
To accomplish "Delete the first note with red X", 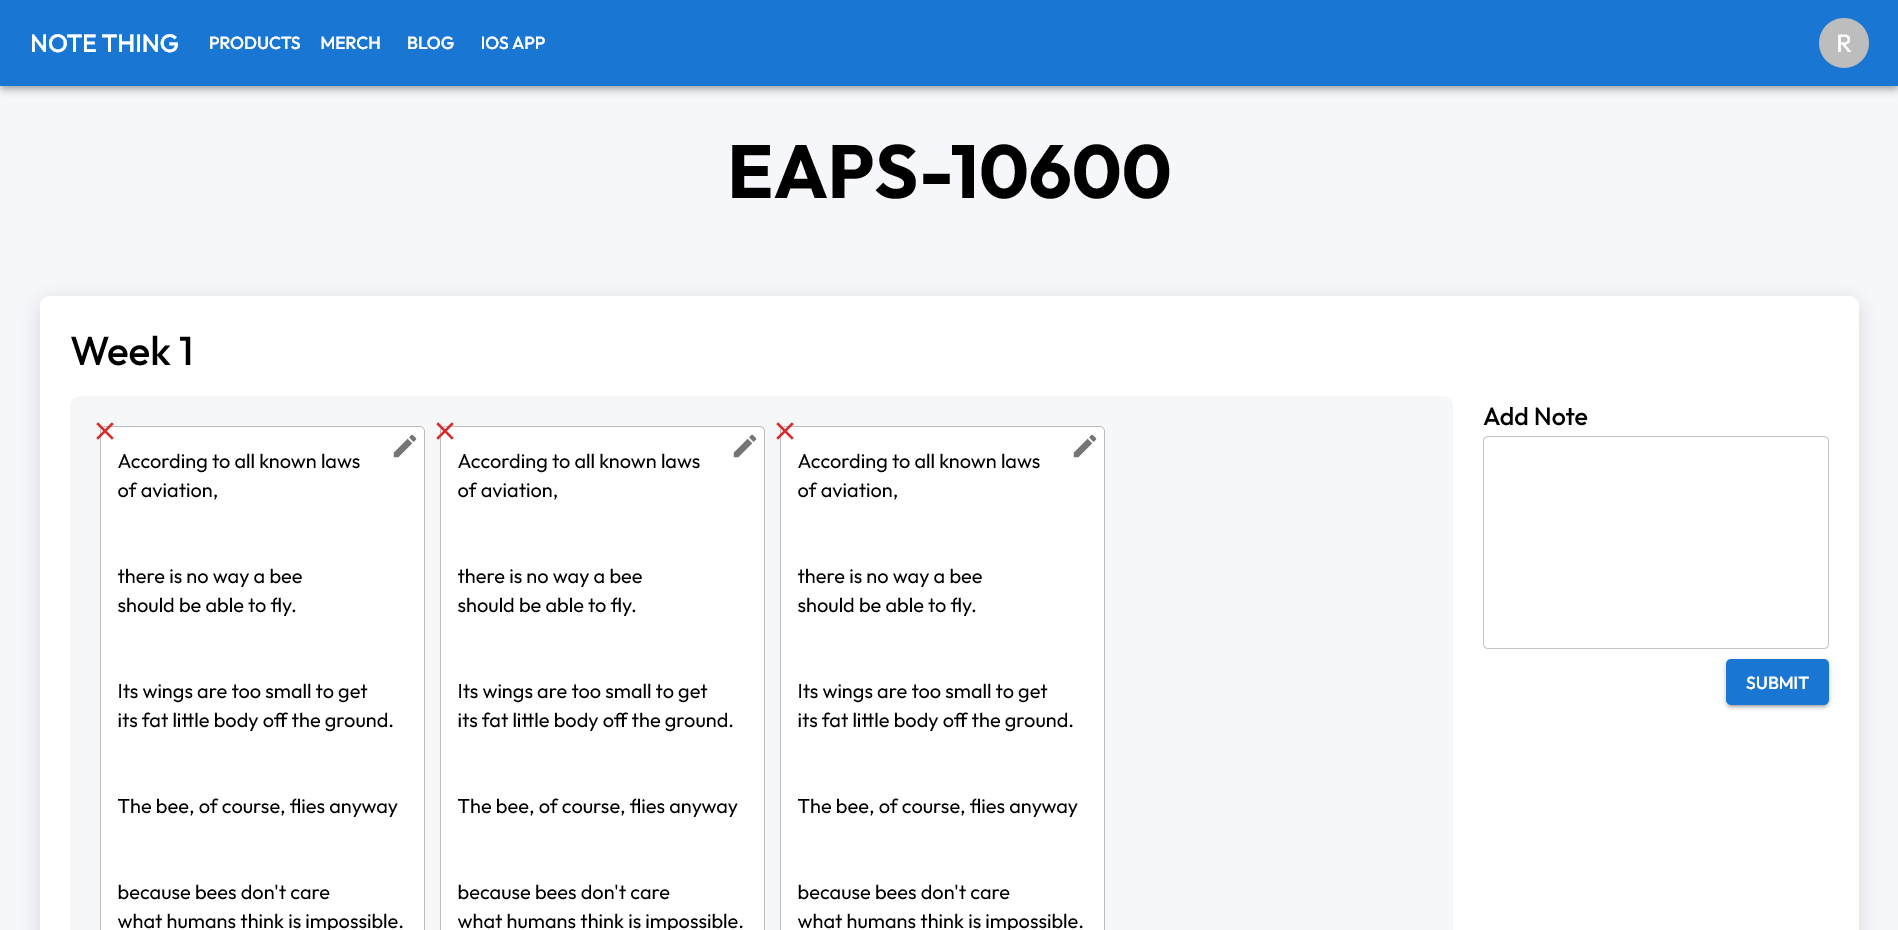I will 105,431.
